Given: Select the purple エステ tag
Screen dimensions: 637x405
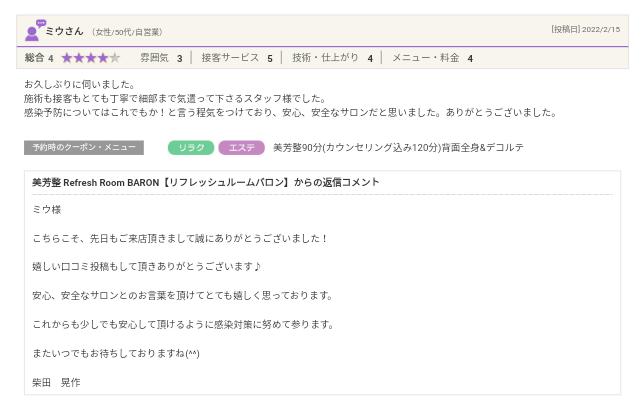Looking at the screenshot, I should click(241, 148).
